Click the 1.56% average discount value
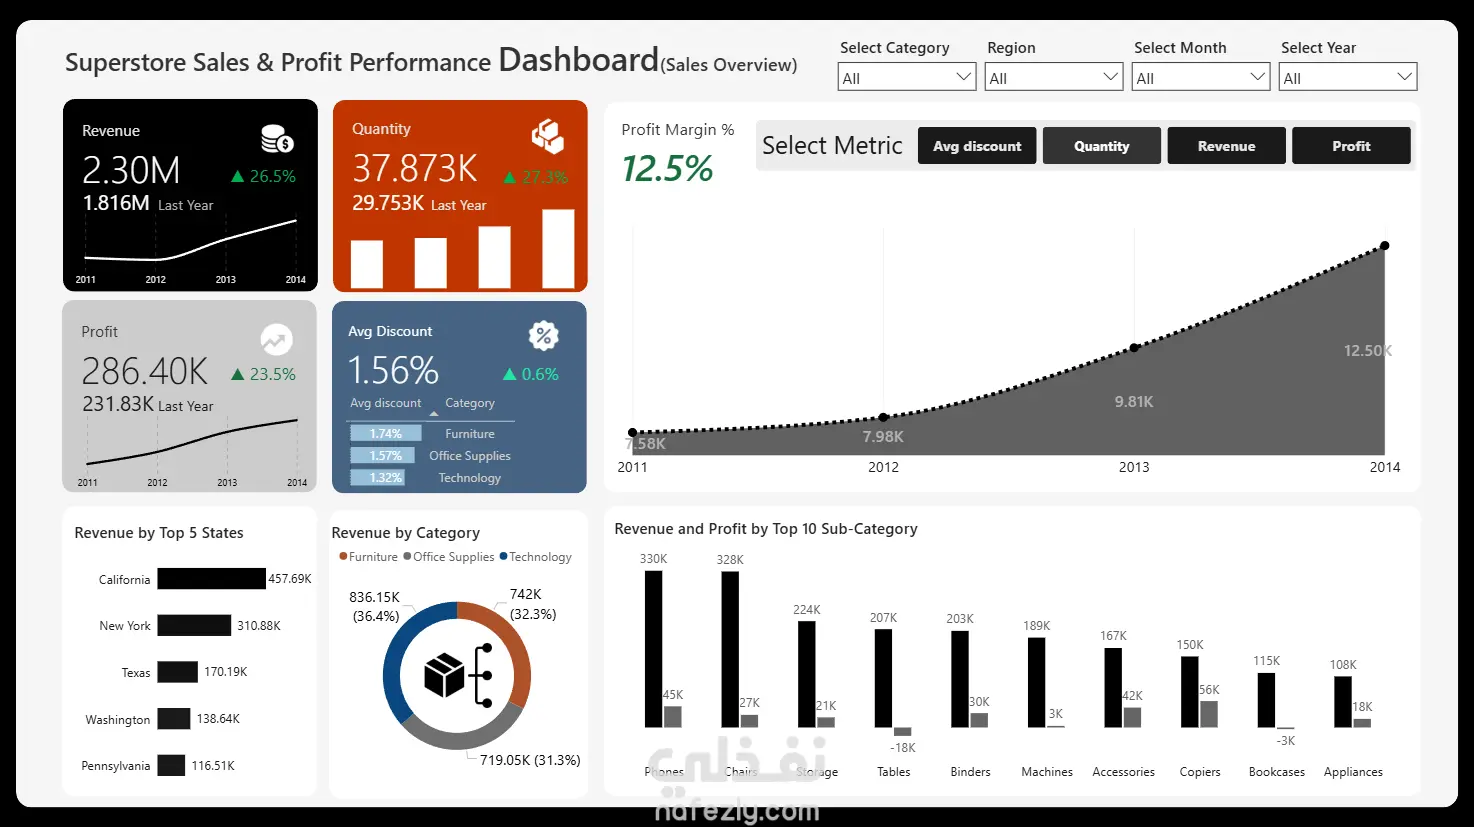The height and width of the screenshot is (827, 1474). 393,371
